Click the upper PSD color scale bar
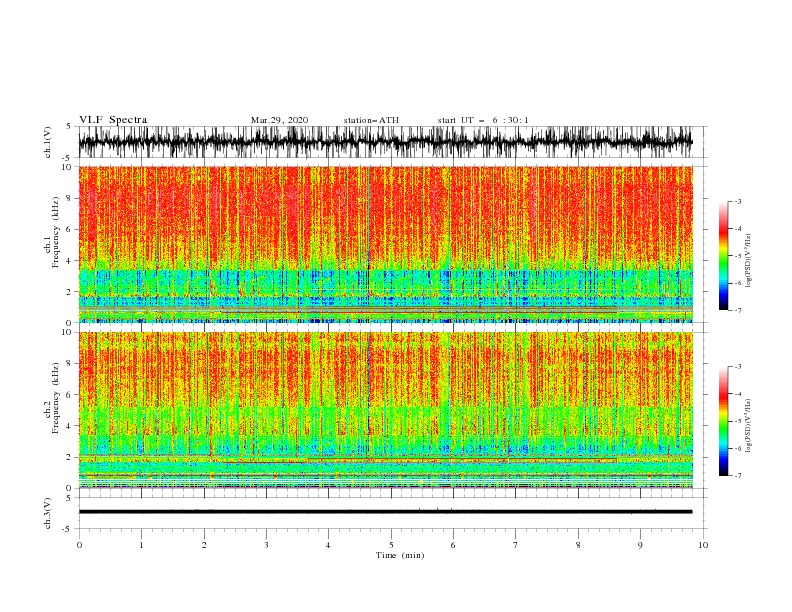 point(723,256)
